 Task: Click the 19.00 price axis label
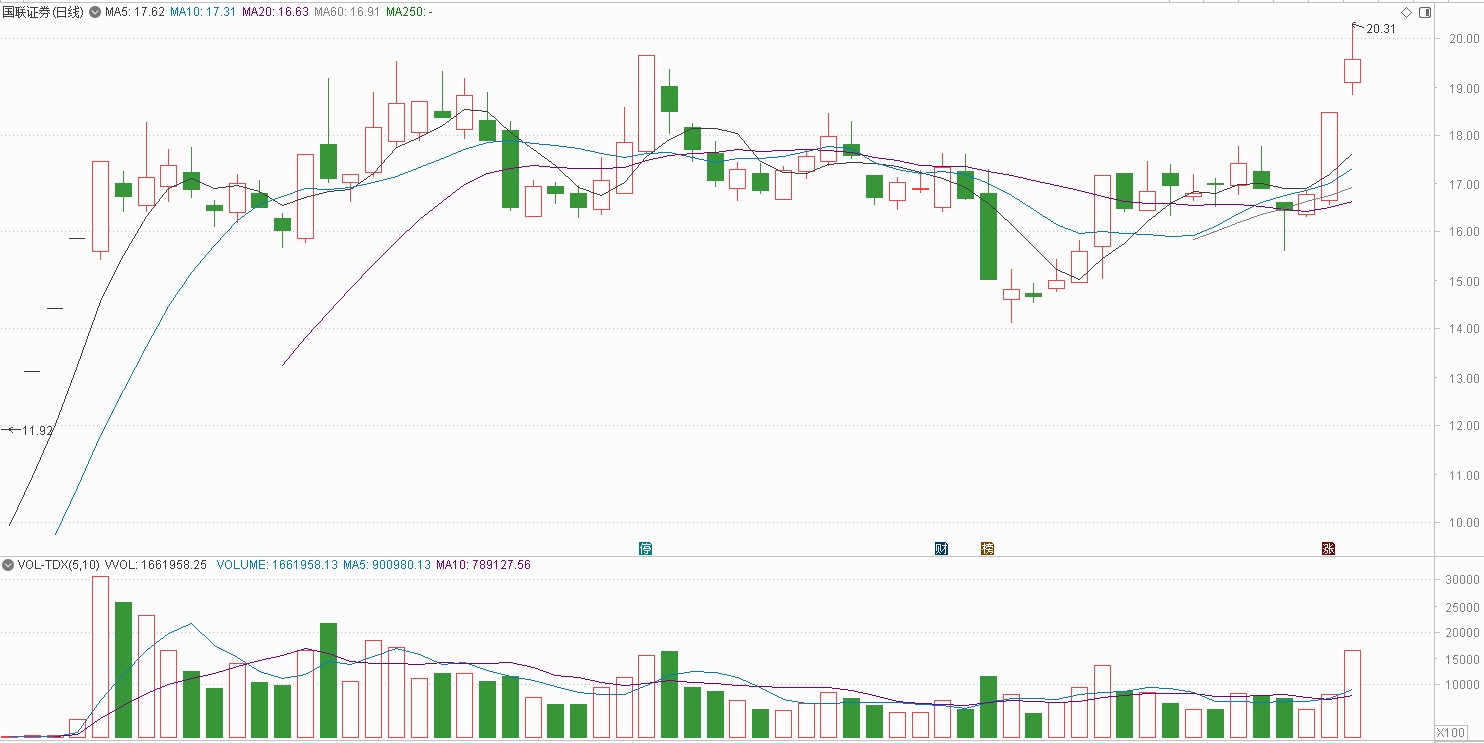(1465, 88)
